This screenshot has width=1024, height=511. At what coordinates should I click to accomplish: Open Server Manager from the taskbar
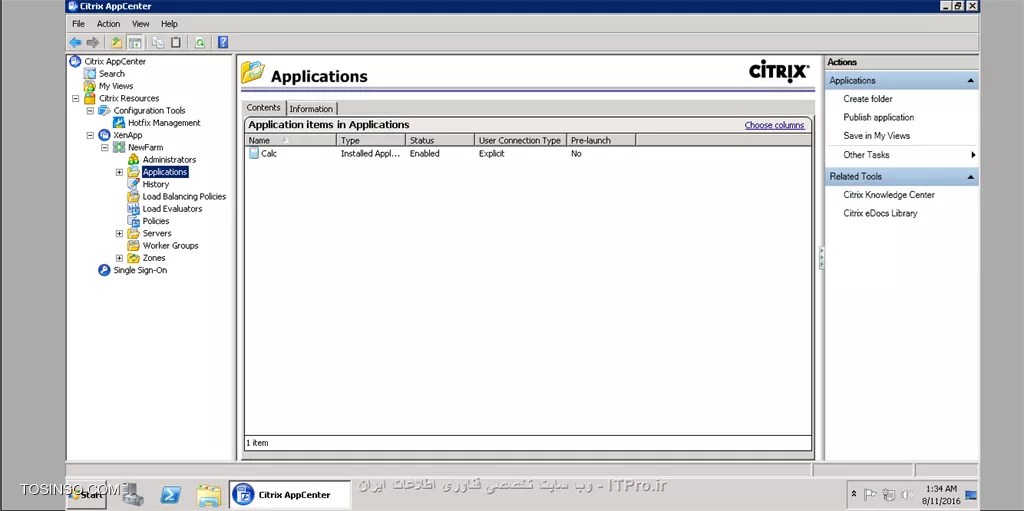[133, 495]
